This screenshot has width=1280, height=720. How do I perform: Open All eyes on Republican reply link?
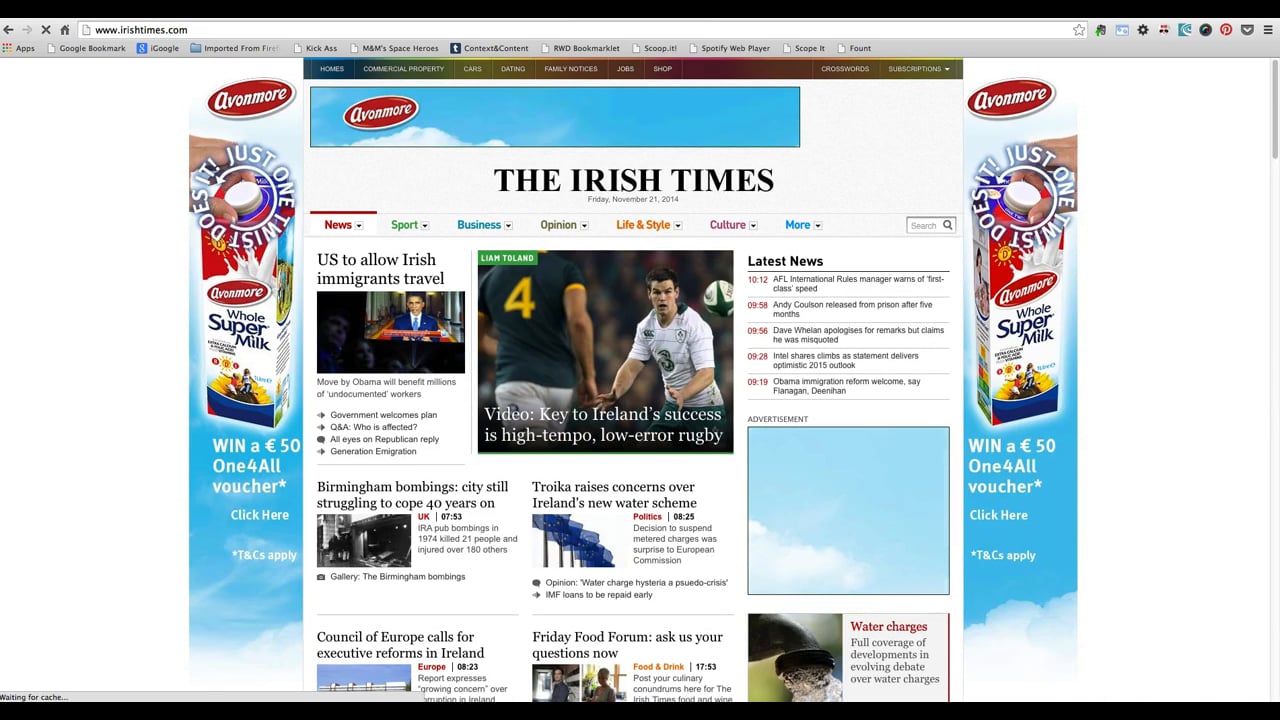pyautogui.click(x=385, y=439)
